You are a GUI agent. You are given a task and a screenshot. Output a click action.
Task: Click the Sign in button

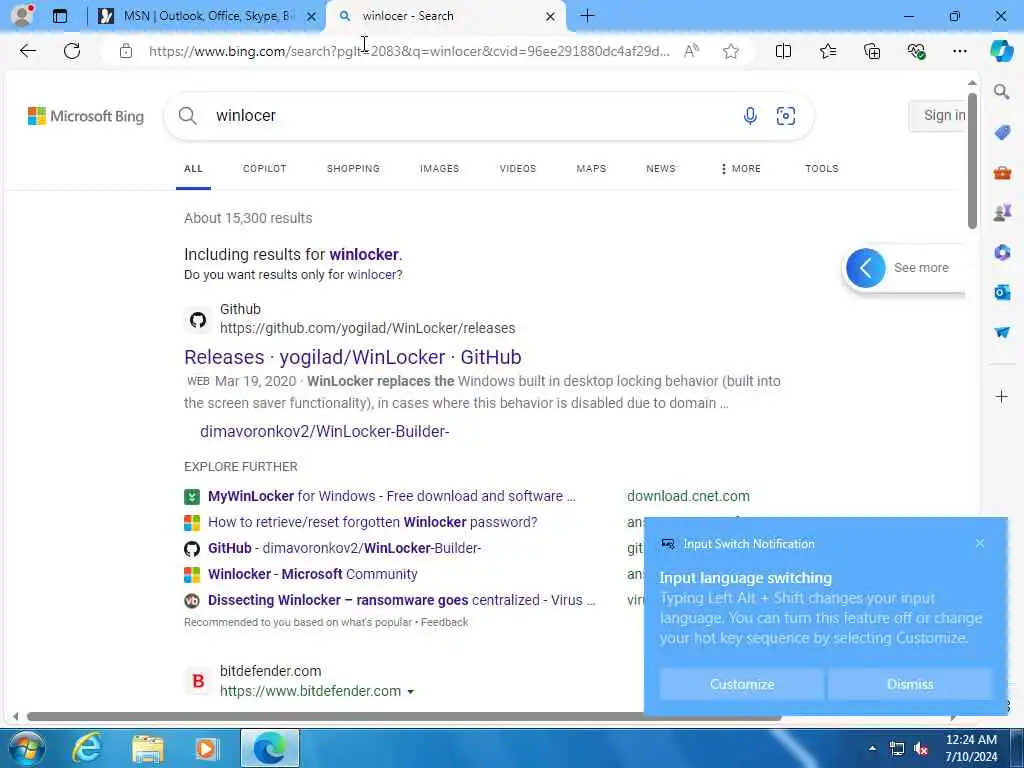938,116
